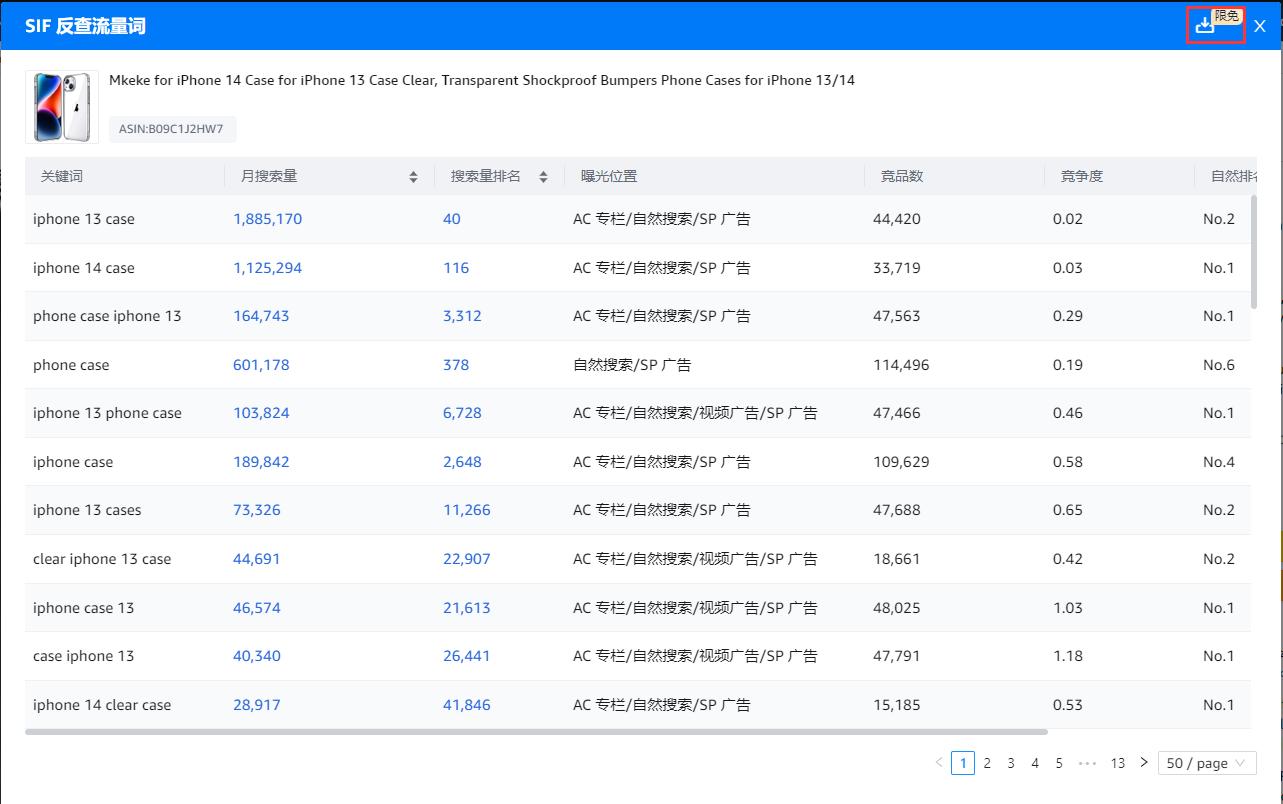The image size is (1283, 804).
Task: Select page 5 in pagination
Action: pos(1059,763)
